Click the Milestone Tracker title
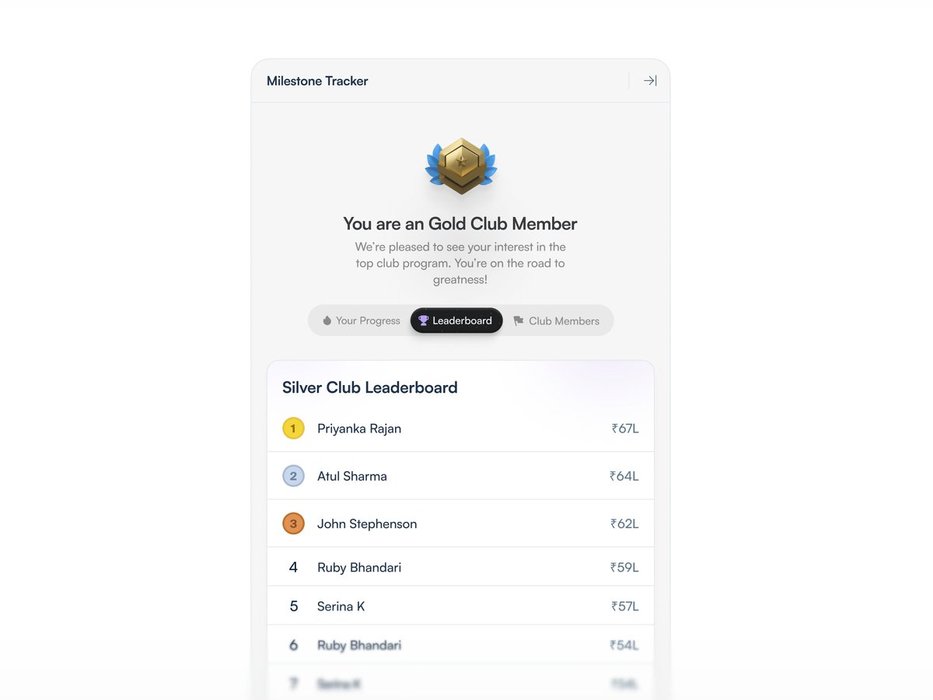Screen dimensions: 933x700 click(317, 81)
